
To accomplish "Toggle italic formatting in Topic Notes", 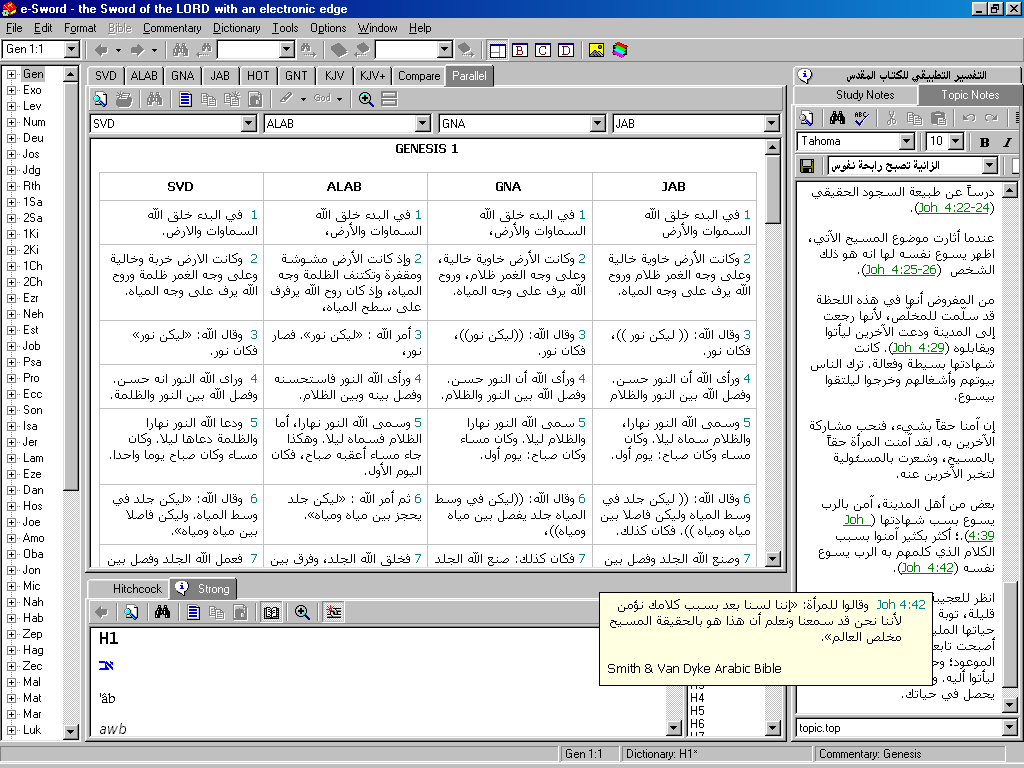I will (x=1007, y=142).
